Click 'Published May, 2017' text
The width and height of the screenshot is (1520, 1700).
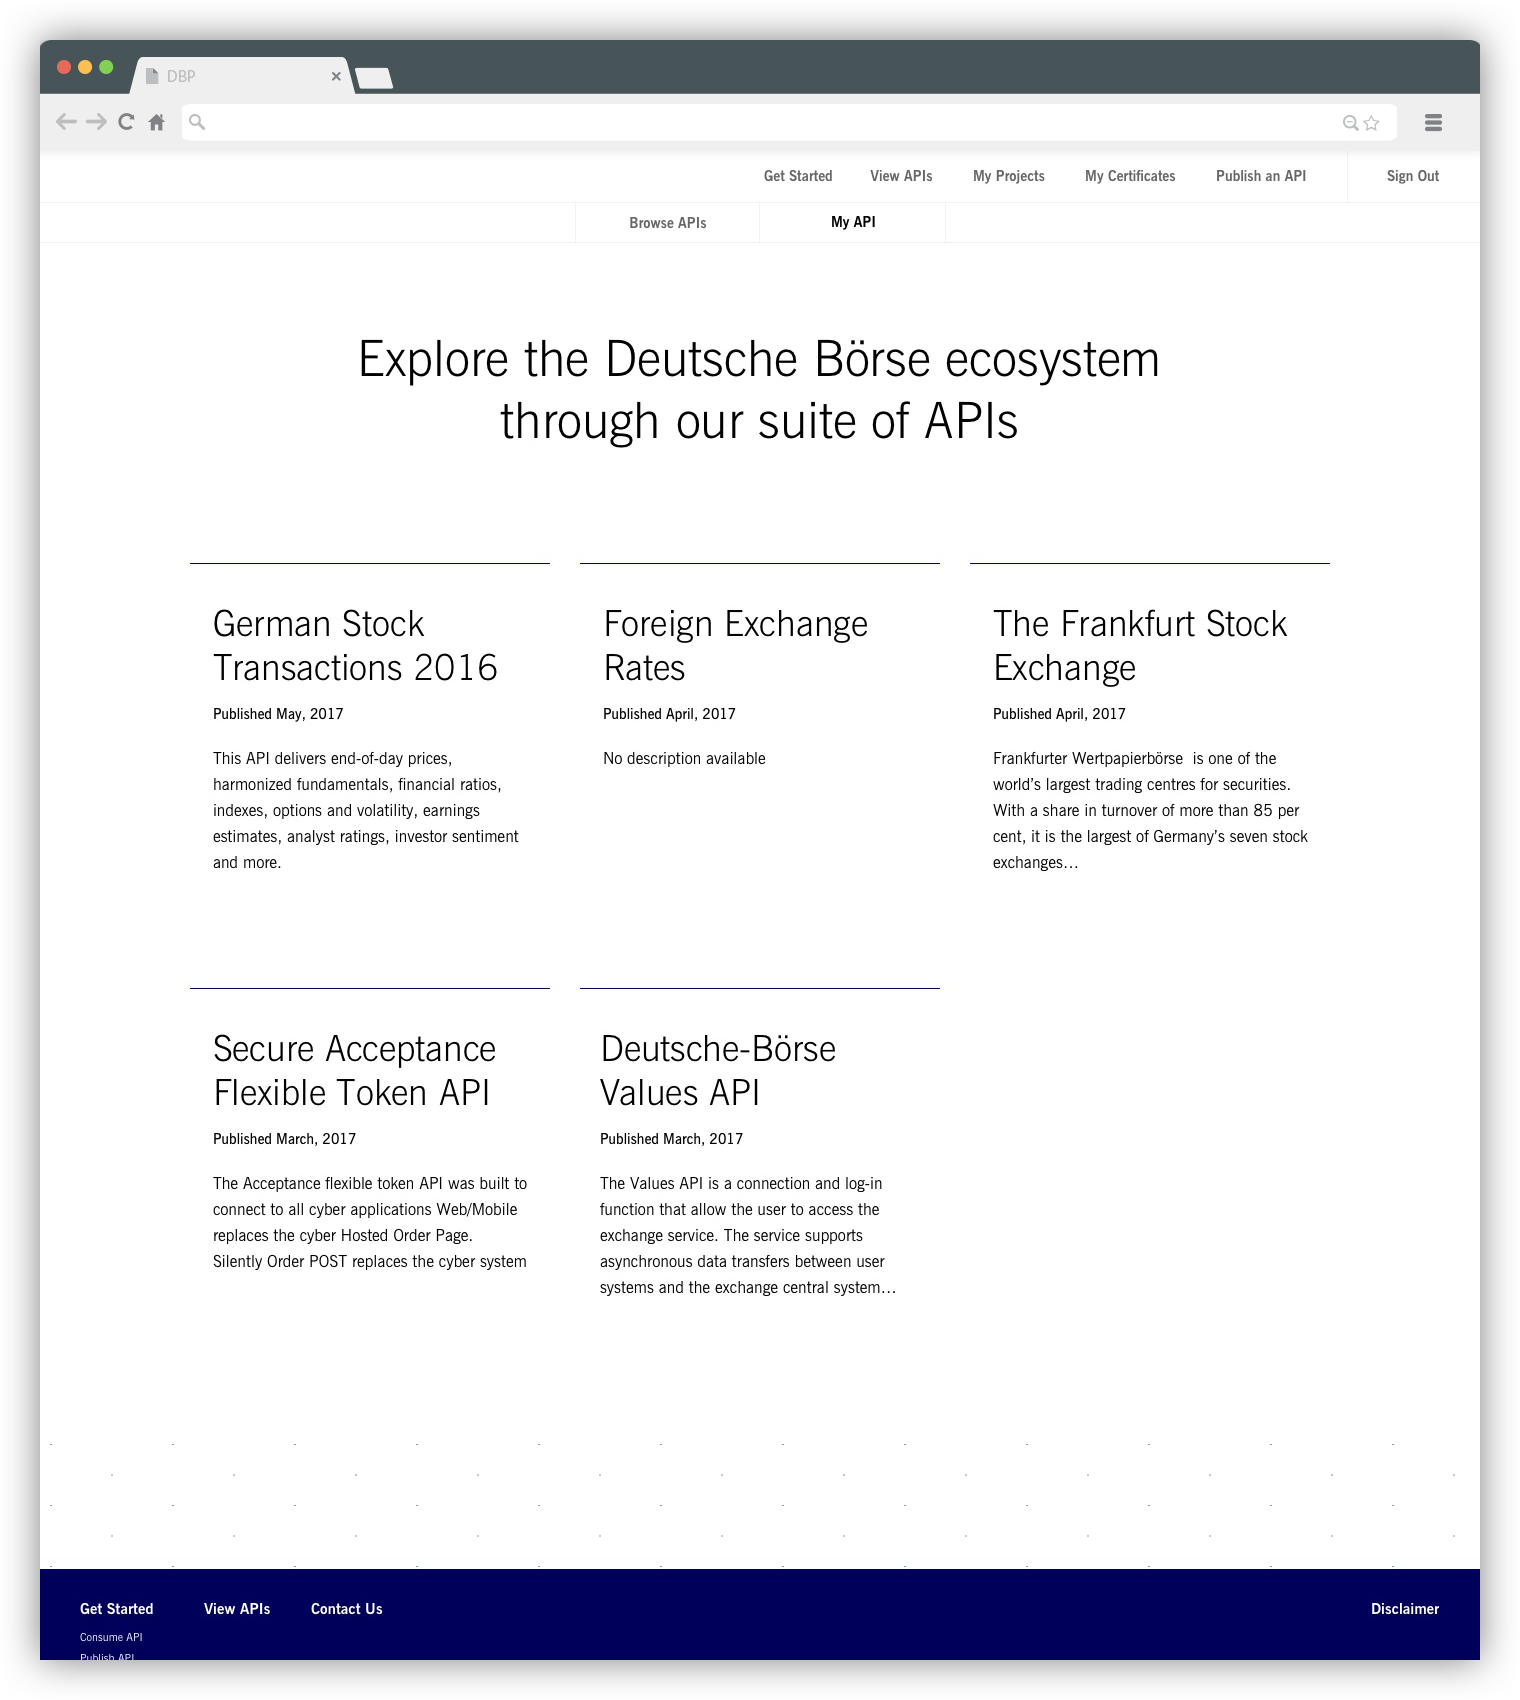278,714
